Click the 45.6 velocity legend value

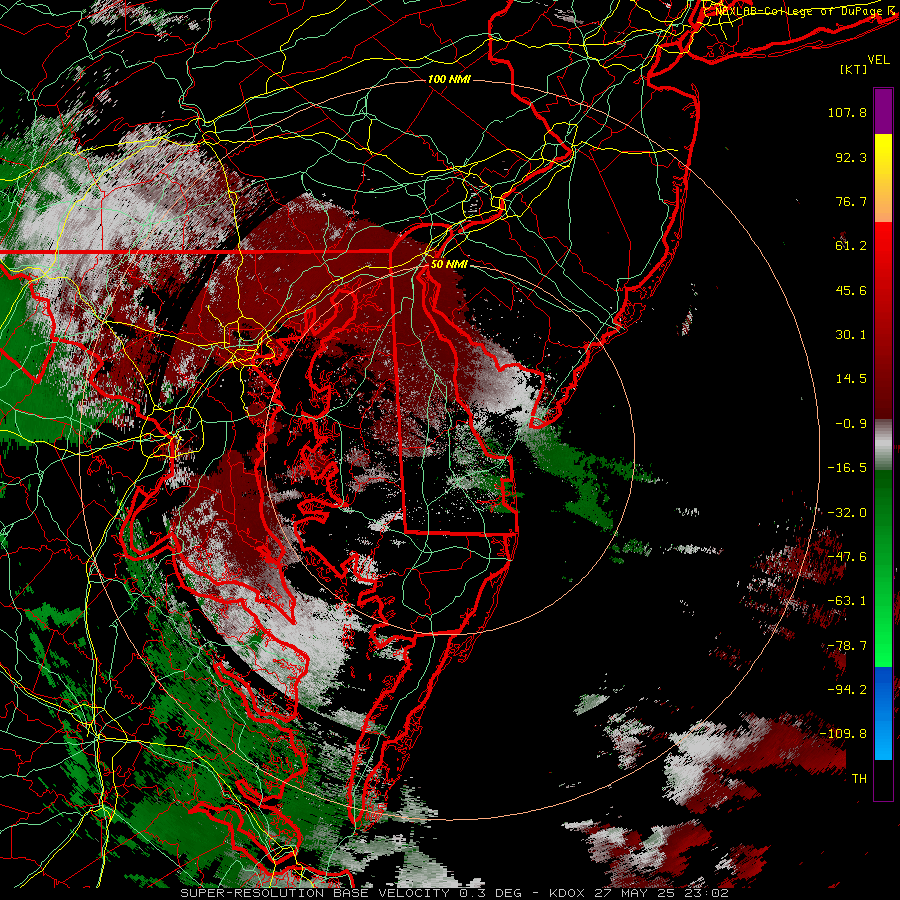point(851,290)
